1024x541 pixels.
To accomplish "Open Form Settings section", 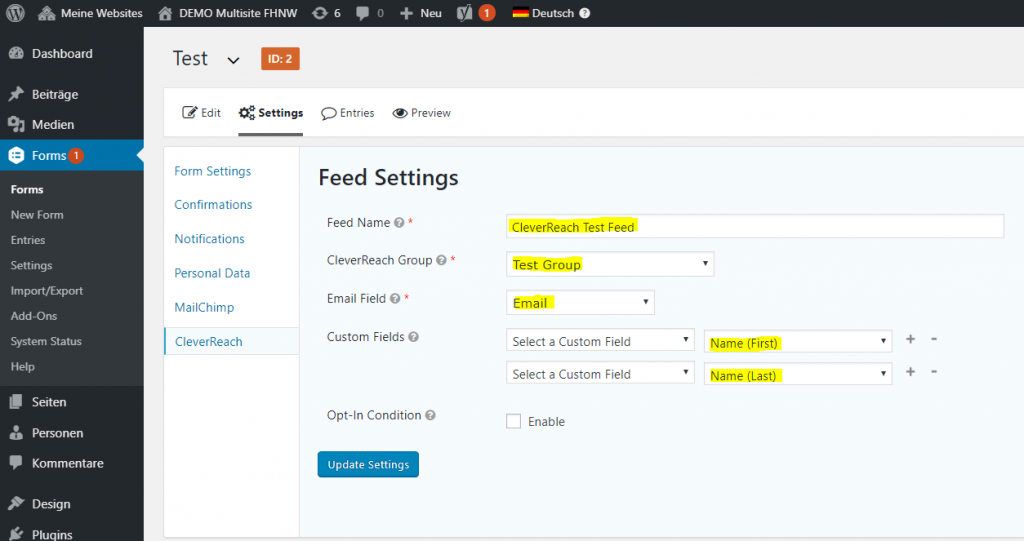I will [213, 171].
